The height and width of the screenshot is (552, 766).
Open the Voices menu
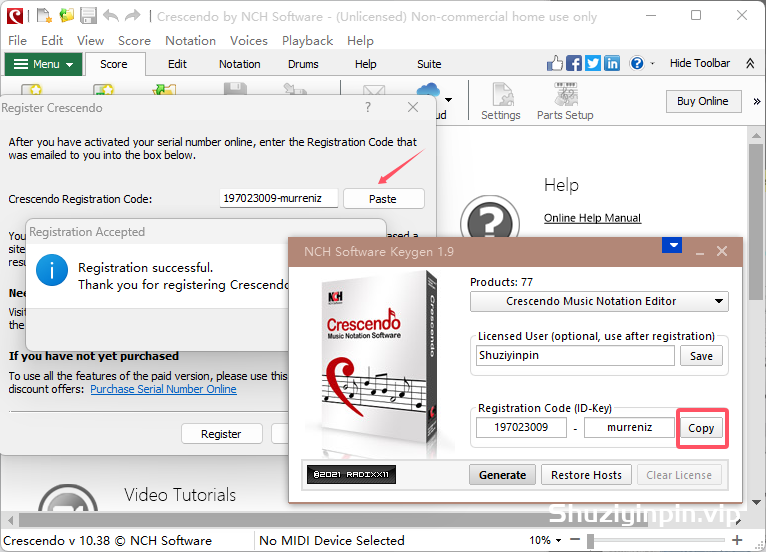point(249,41)
